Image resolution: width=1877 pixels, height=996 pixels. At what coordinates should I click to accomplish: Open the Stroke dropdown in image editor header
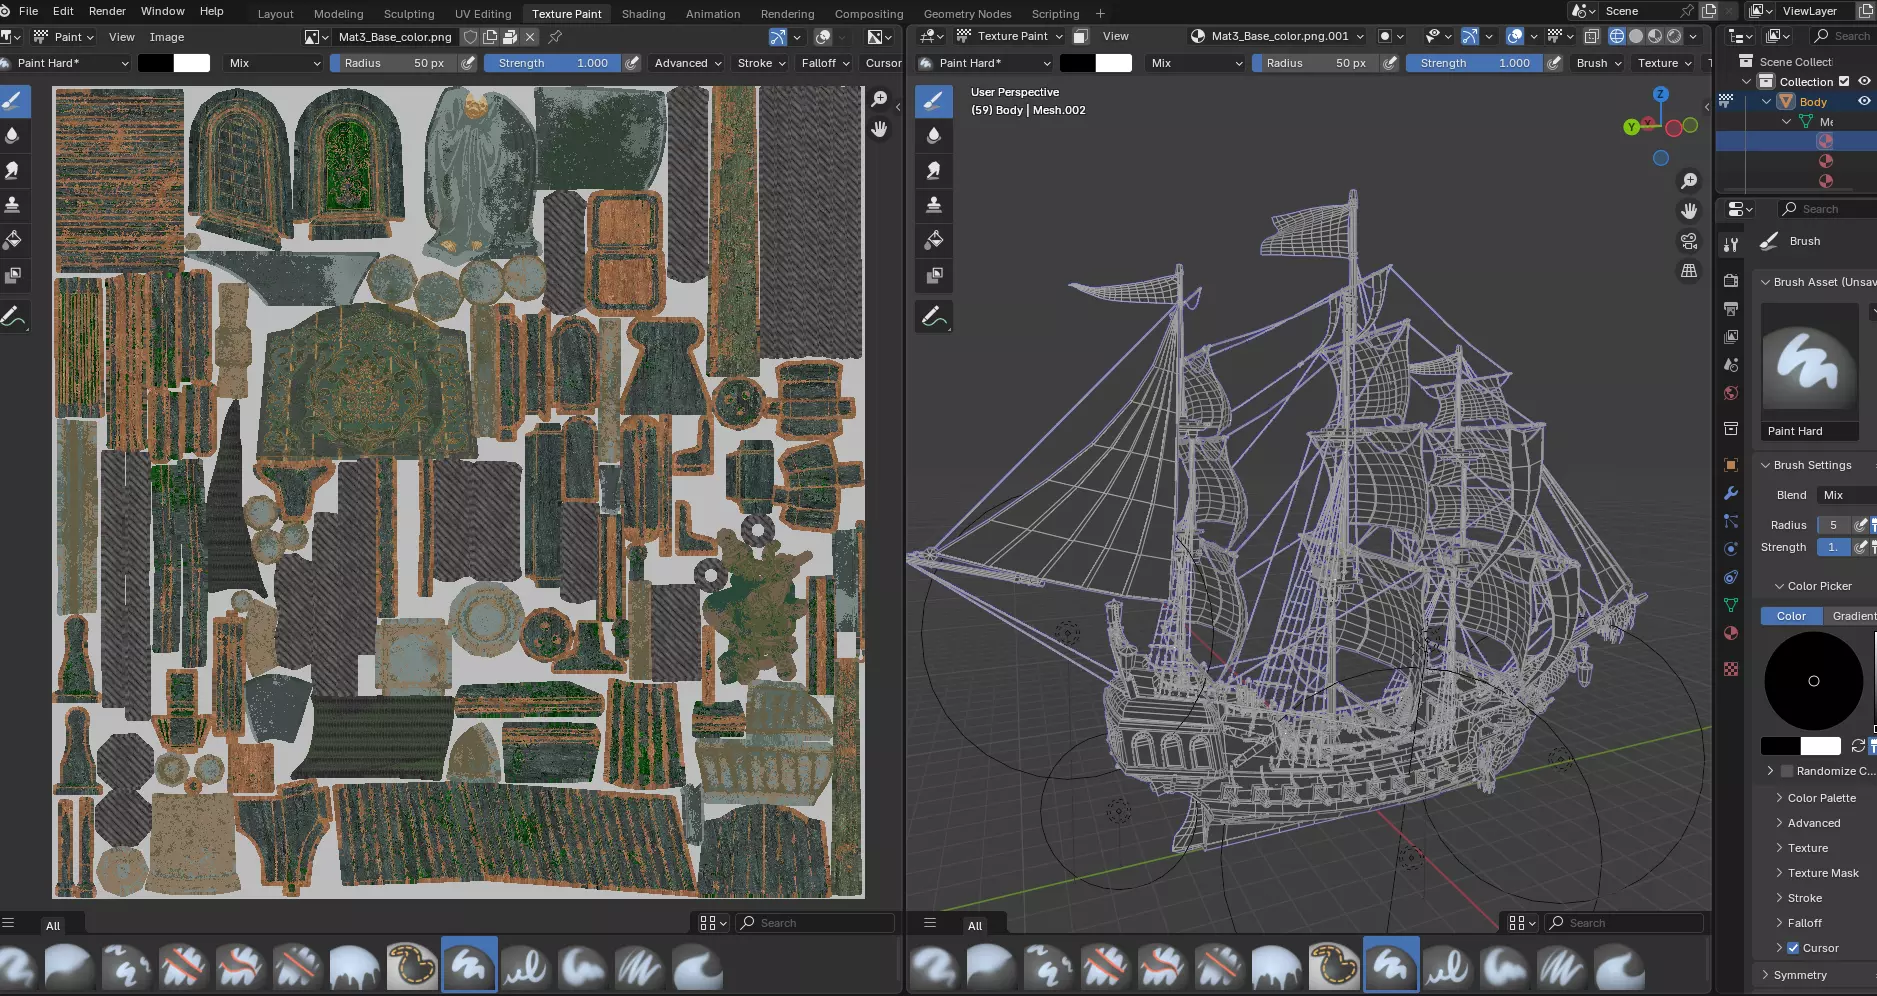[x=761, y=63]
